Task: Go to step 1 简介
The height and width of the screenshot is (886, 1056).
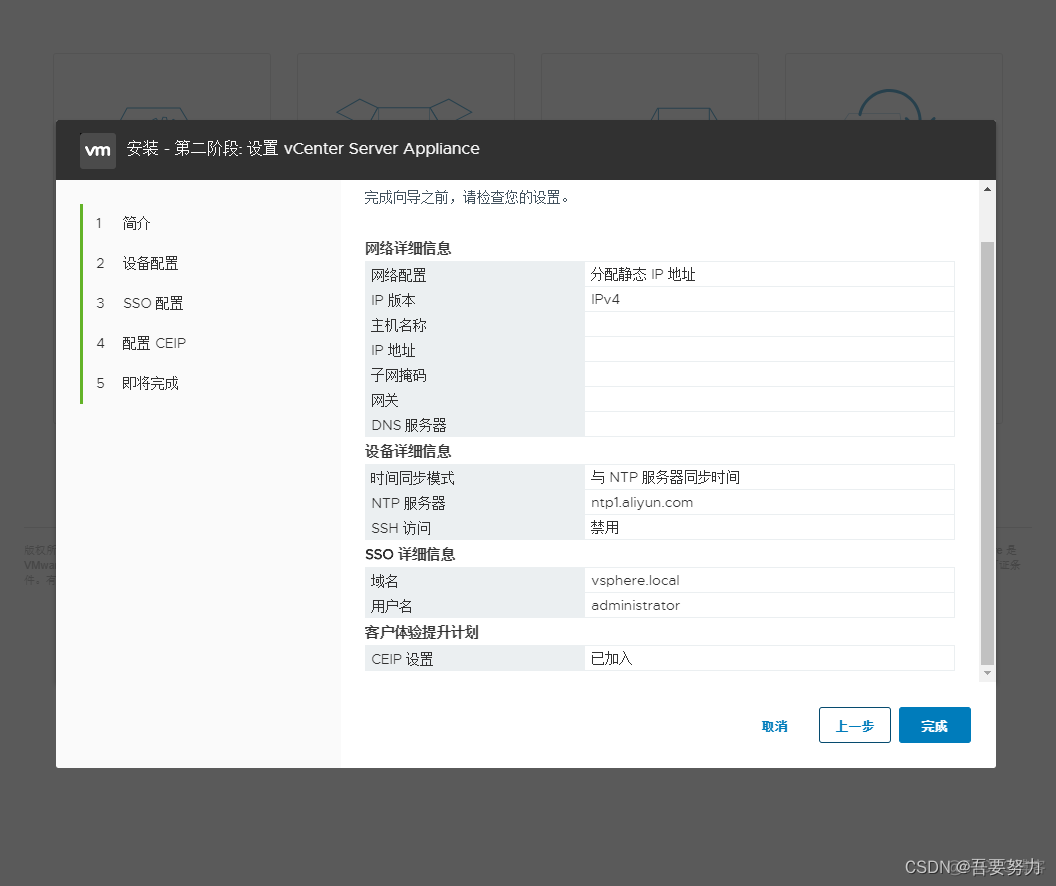Action: [x=136, y=224]
